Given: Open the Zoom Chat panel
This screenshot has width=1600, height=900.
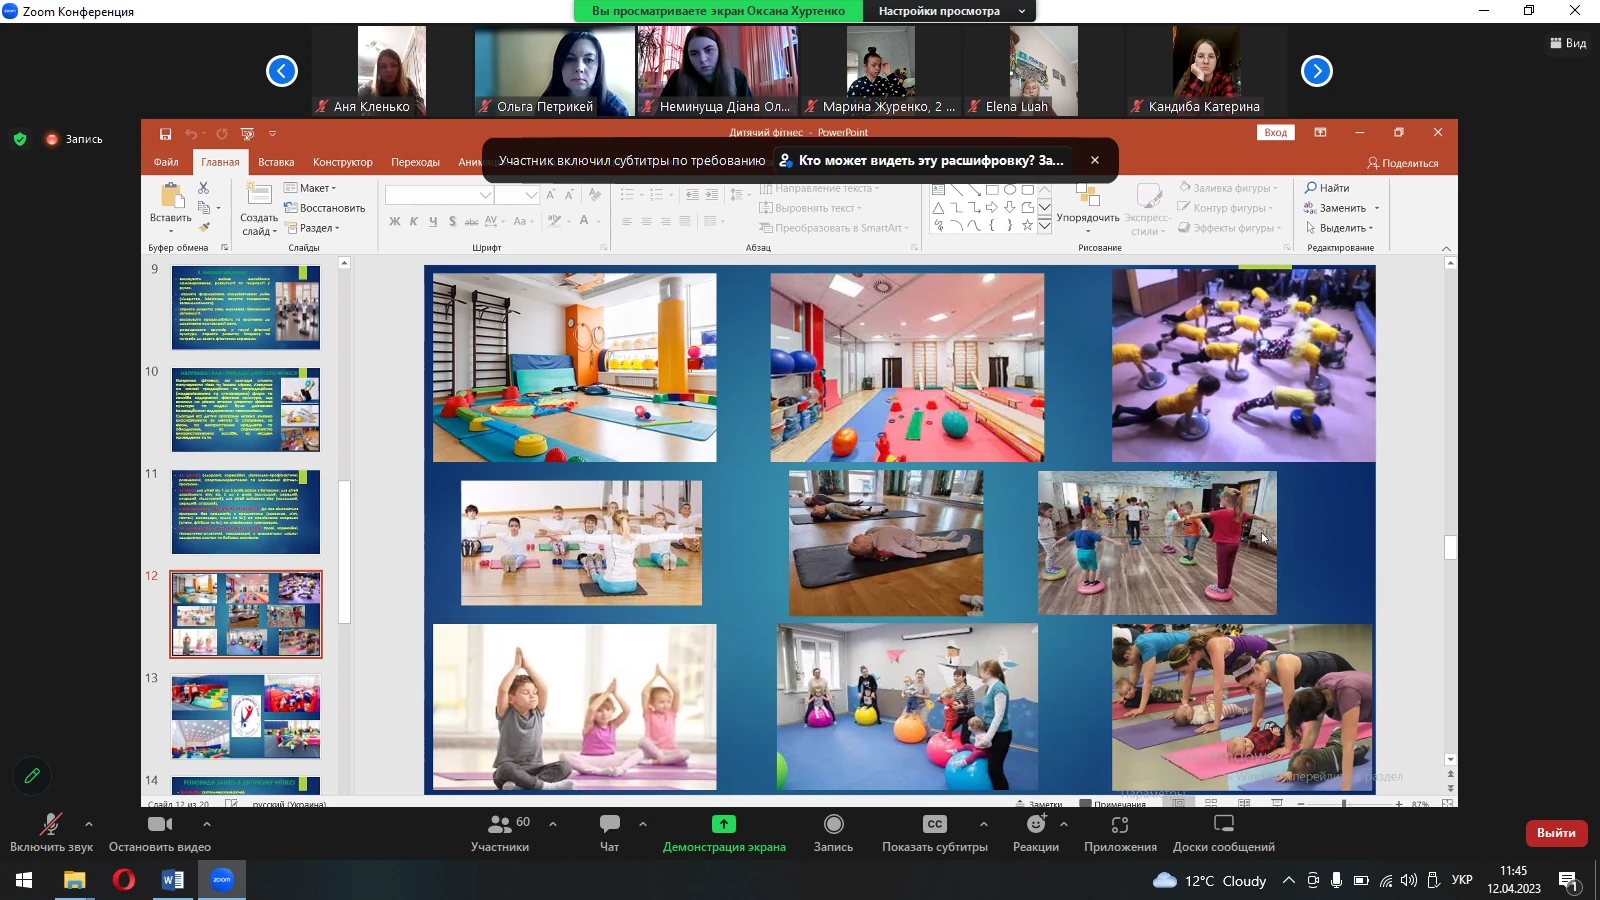Looking at the screenshot, I should [x=609, y=832].
